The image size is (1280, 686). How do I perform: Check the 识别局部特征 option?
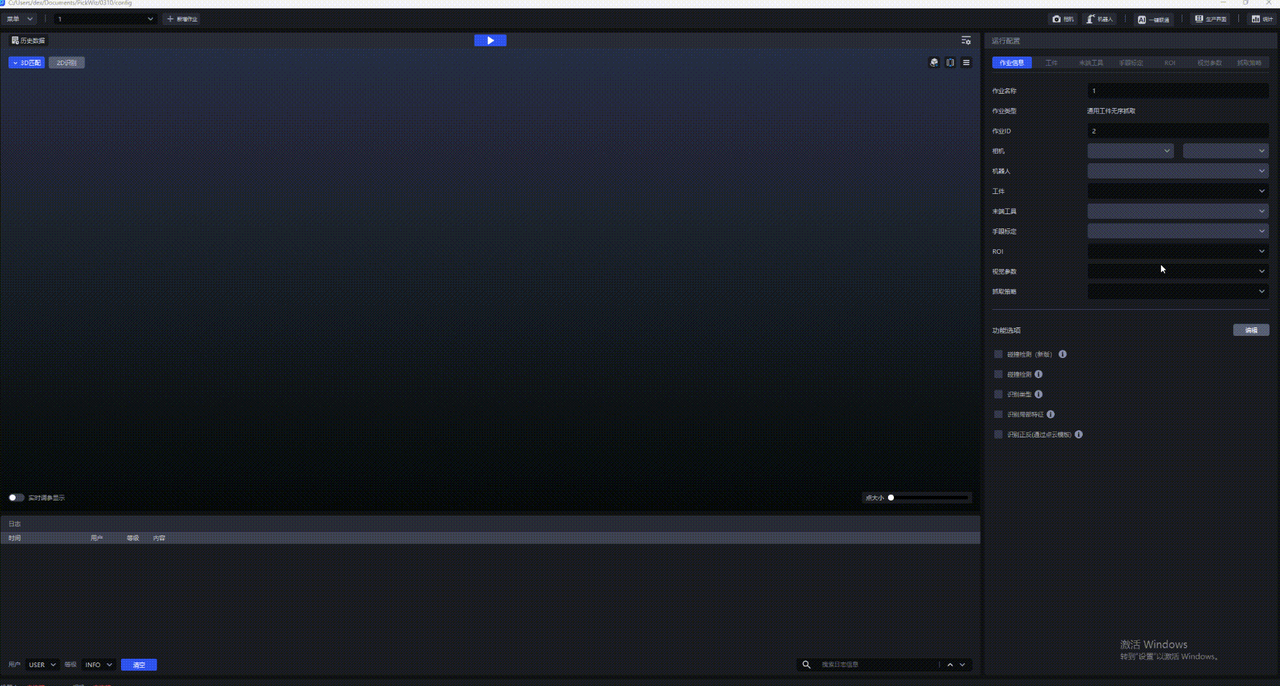click(x=998, y=414)
